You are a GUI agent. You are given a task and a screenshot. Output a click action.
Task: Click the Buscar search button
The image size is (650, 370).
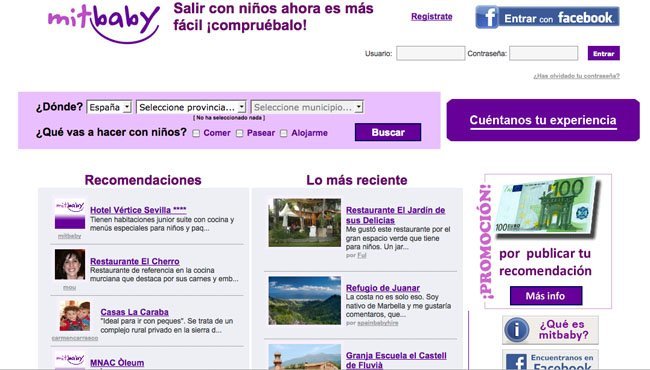pyautogui.click(x=388, y=132)
